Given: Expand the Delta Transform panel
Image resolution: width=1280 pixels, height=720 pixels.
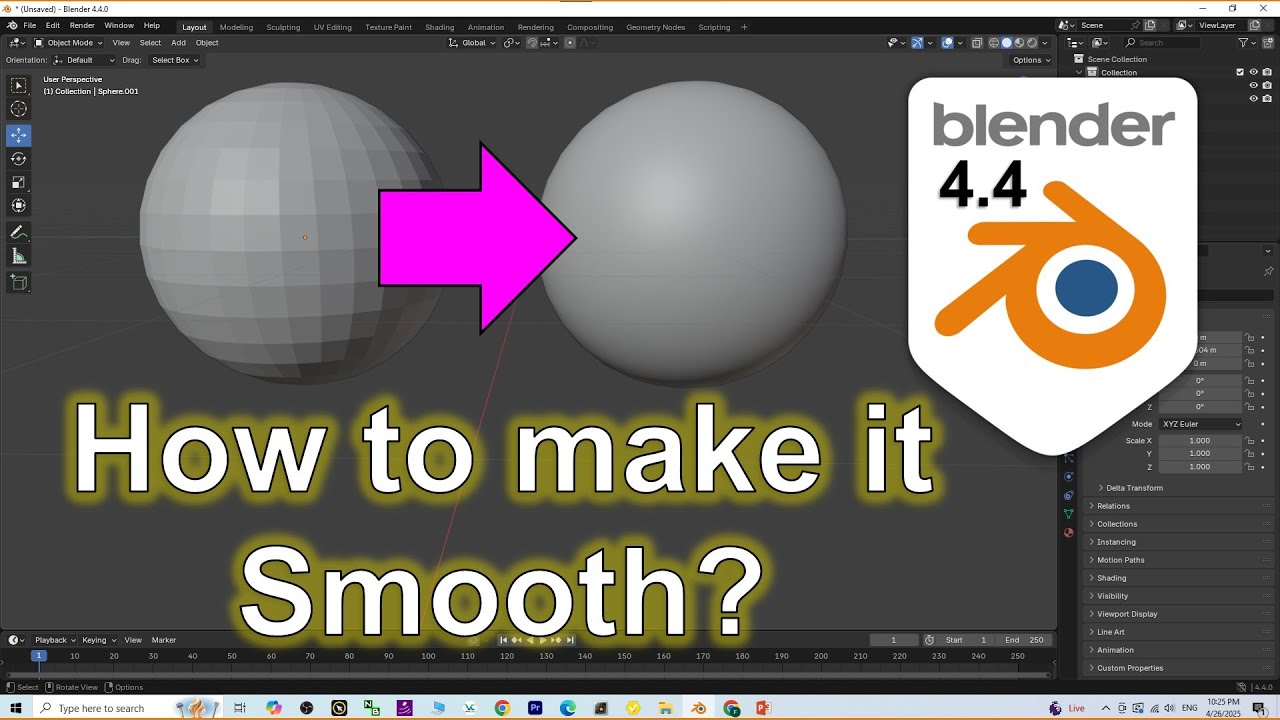Looking at the screenshot, I should (1134, 488).
